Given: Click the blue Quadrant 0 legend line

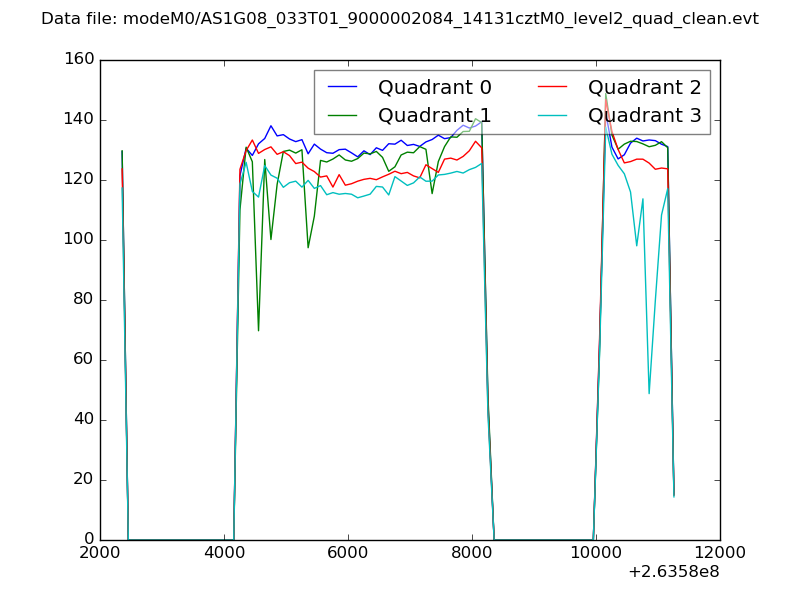Looking at the screenshot, I should click(343, 88).
